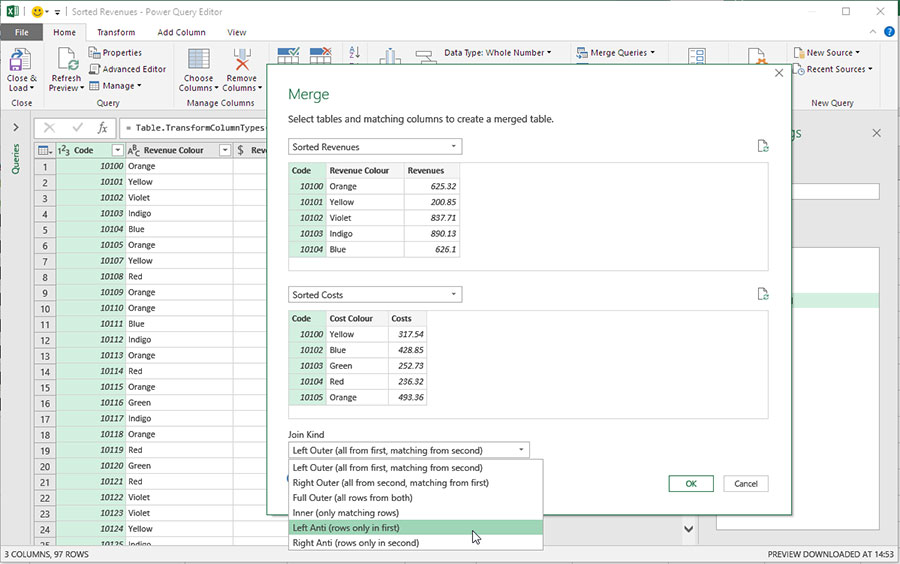Open the Data Type: Whole Number dropdown
This screenshot has height=564, width=900.
click(497, 52)
